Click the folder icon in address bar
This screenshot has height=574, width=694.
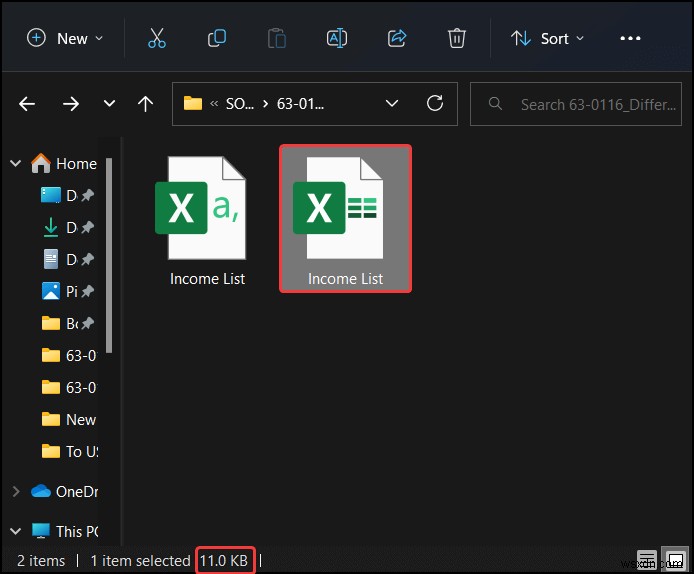pyautogui.click(x=193, y=104)
